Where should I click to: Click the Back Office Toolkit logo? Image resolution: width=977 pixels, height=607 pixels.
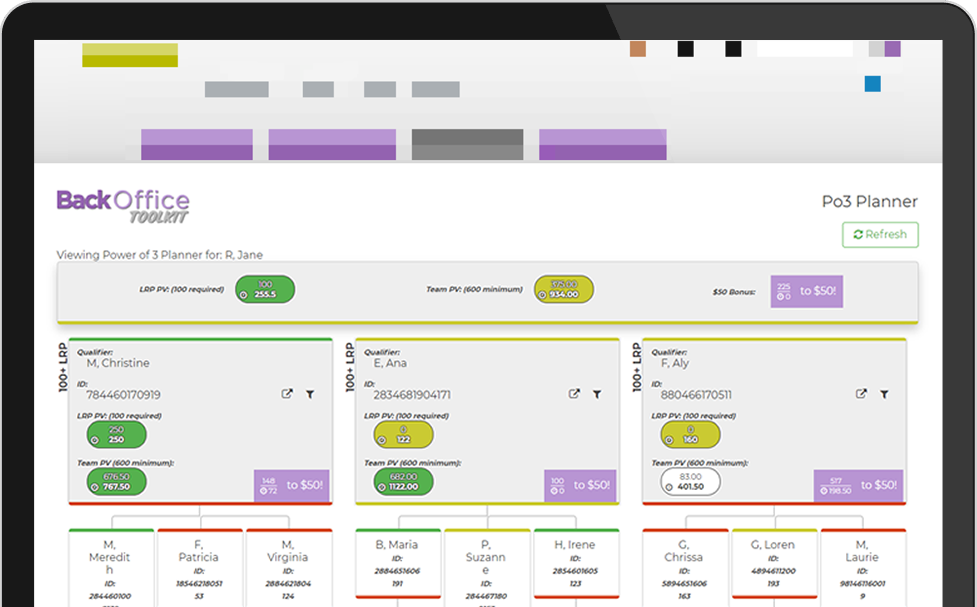click(x=123, y=205)
